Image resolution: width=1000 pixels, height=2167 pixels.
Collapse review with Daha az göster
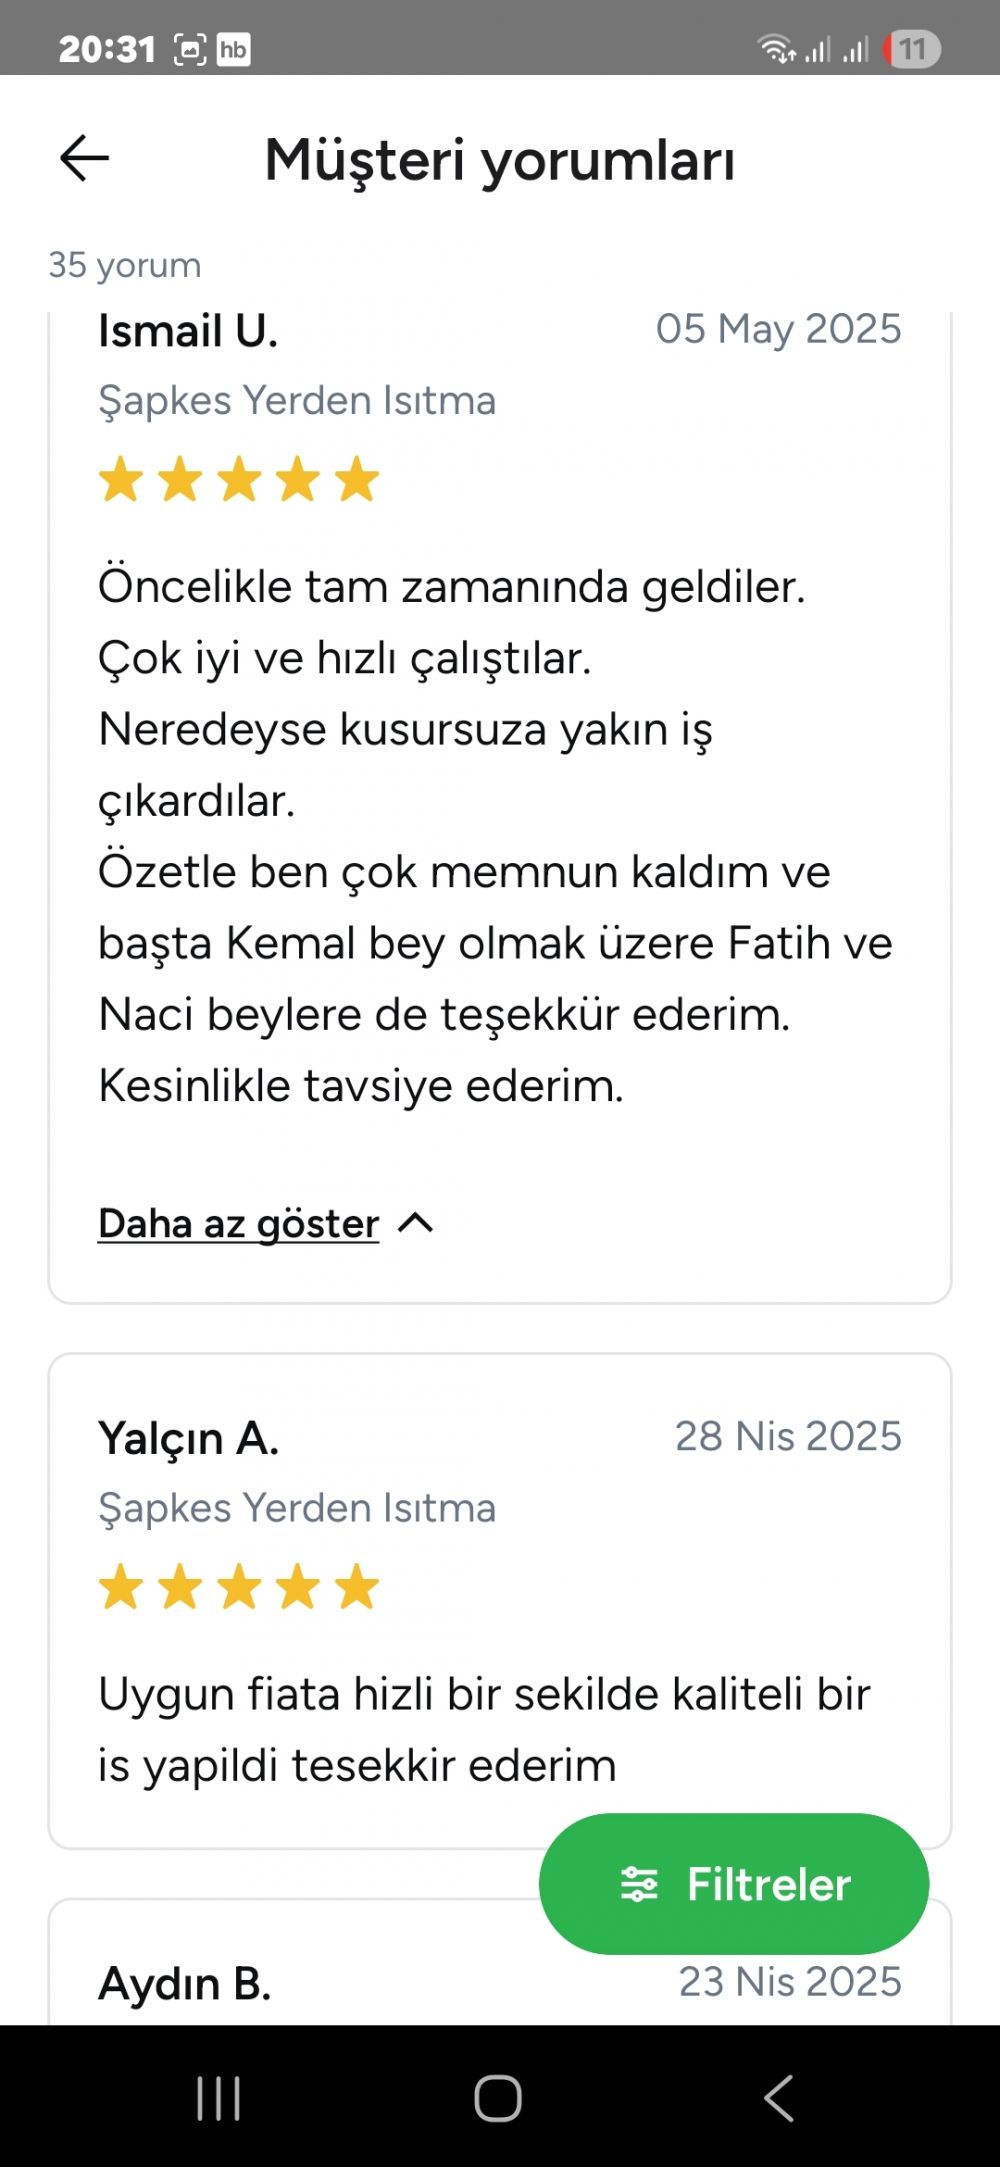[238, 1223]
